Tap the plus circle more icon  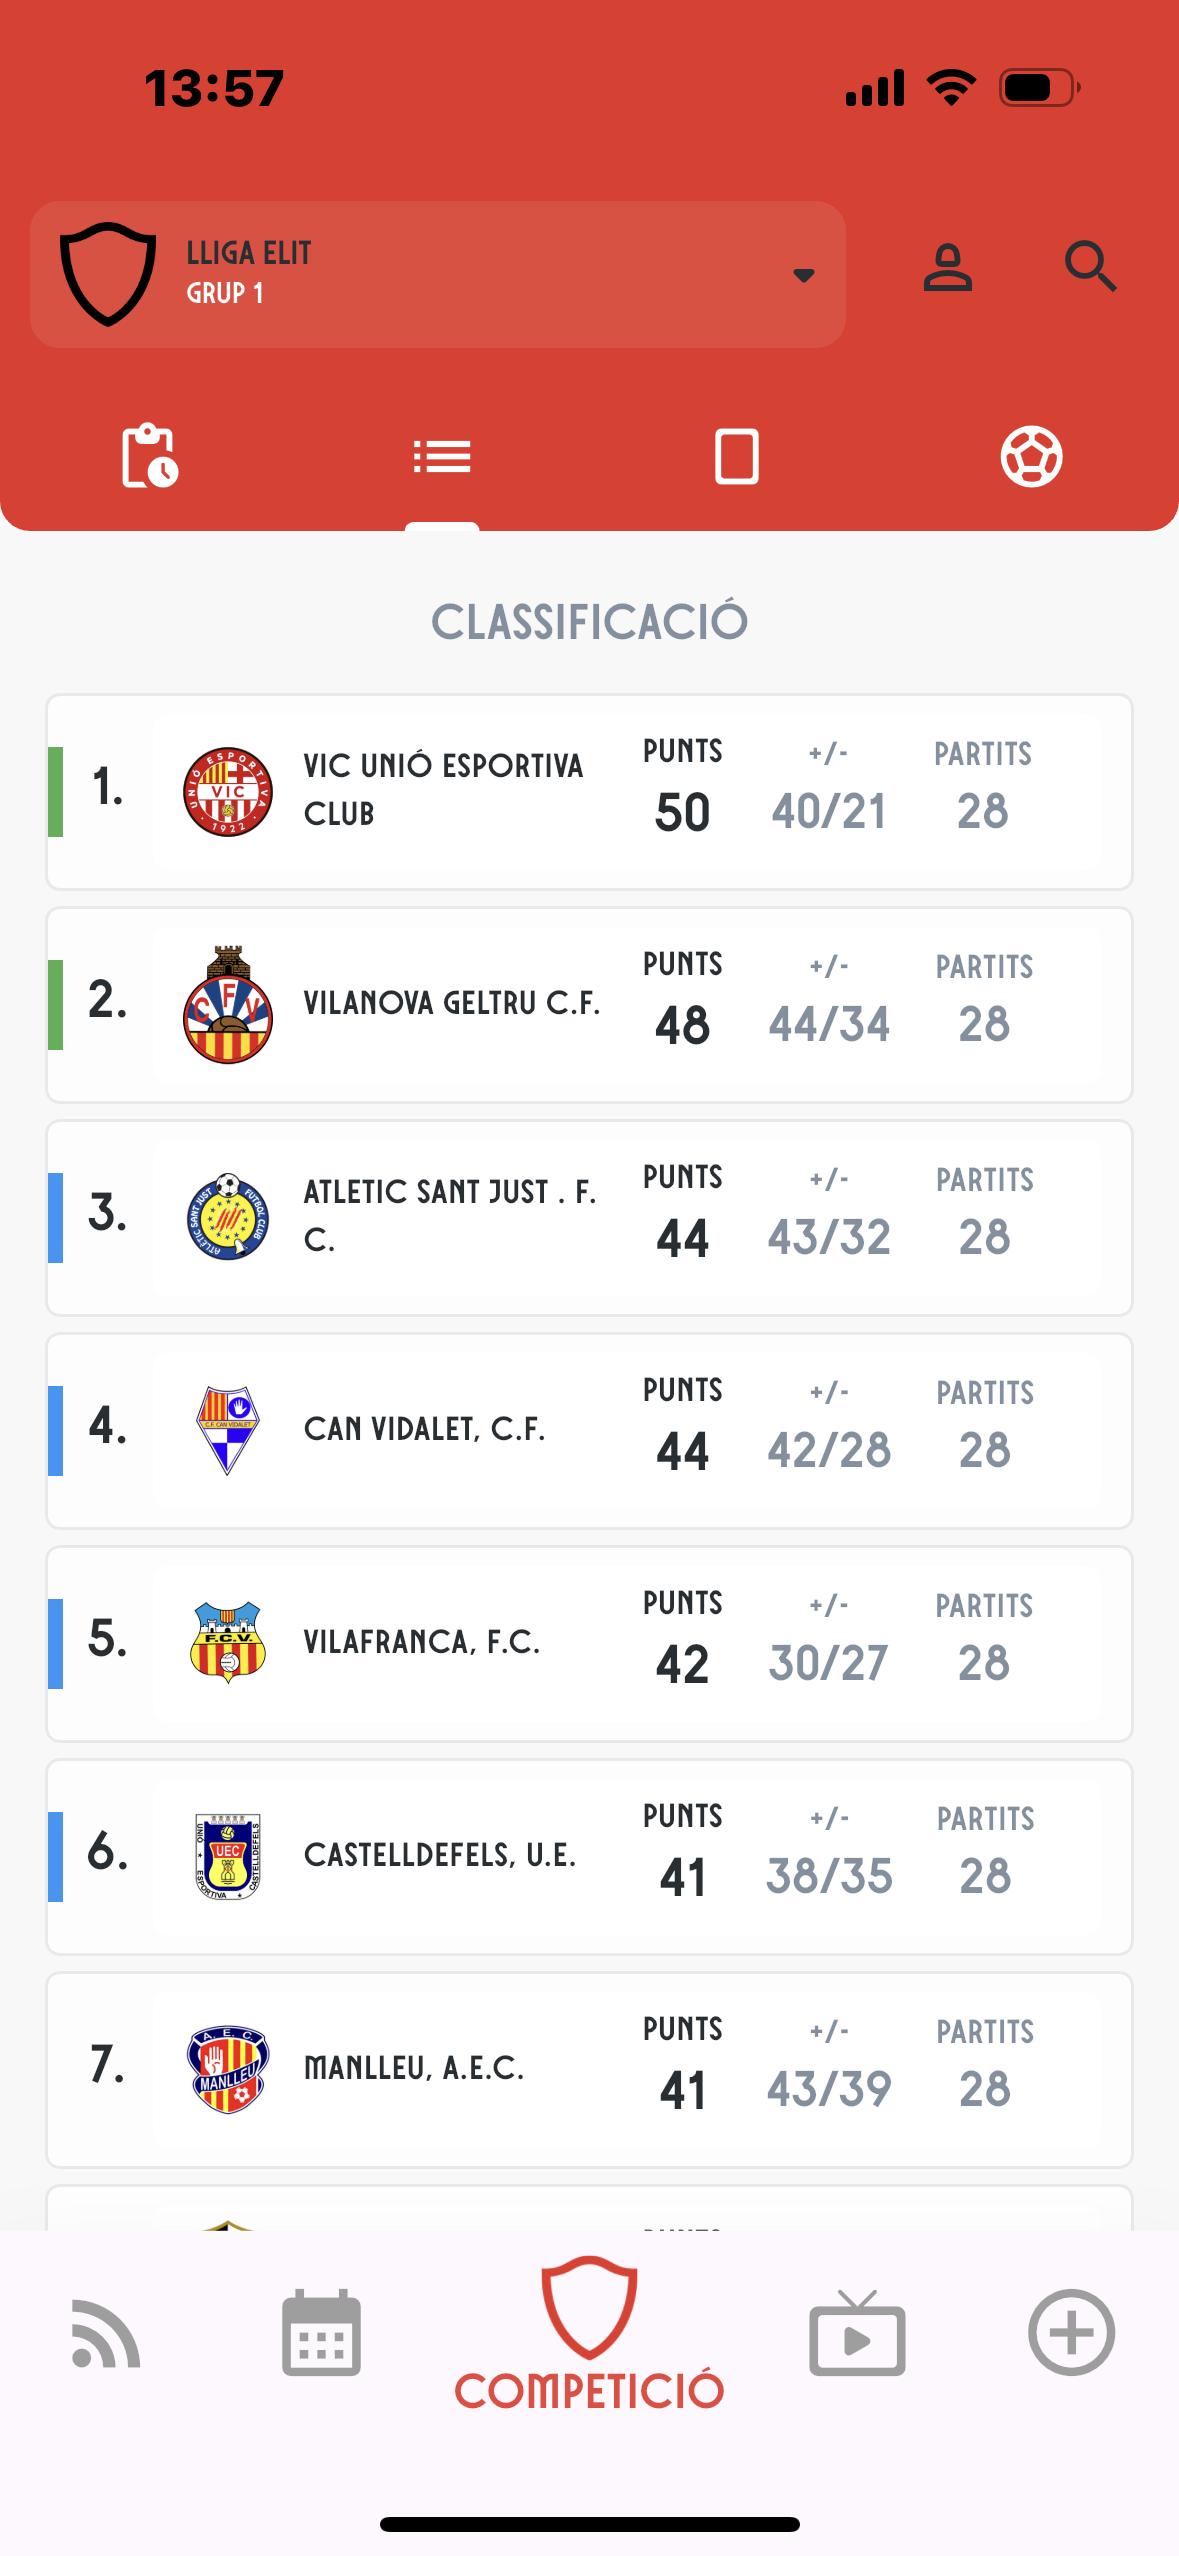click(1071, 2332)
